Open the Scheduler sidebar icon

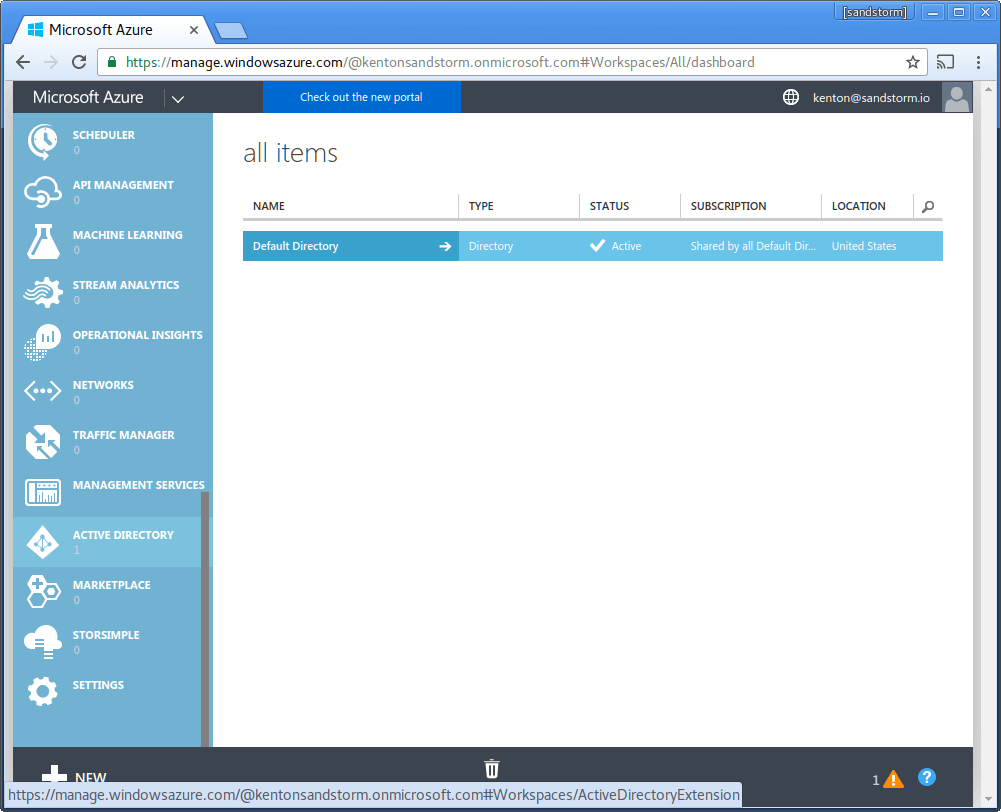pos(43,142)
